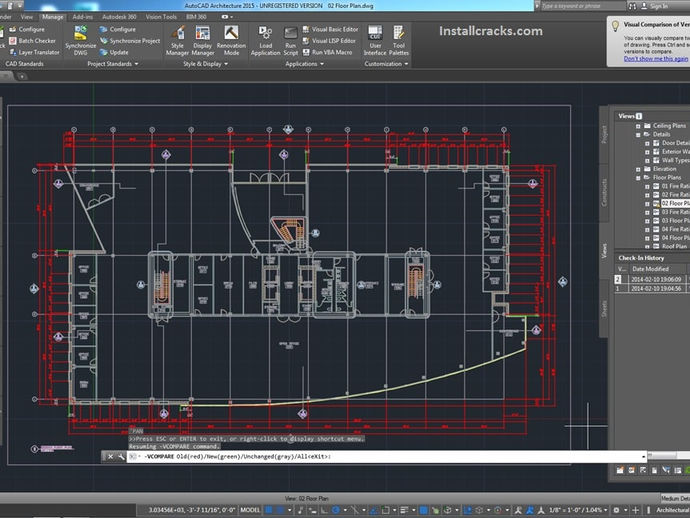Open the Tool Palettes icon
The height and width of the screenshot is (518, 690).
point(399,40)
